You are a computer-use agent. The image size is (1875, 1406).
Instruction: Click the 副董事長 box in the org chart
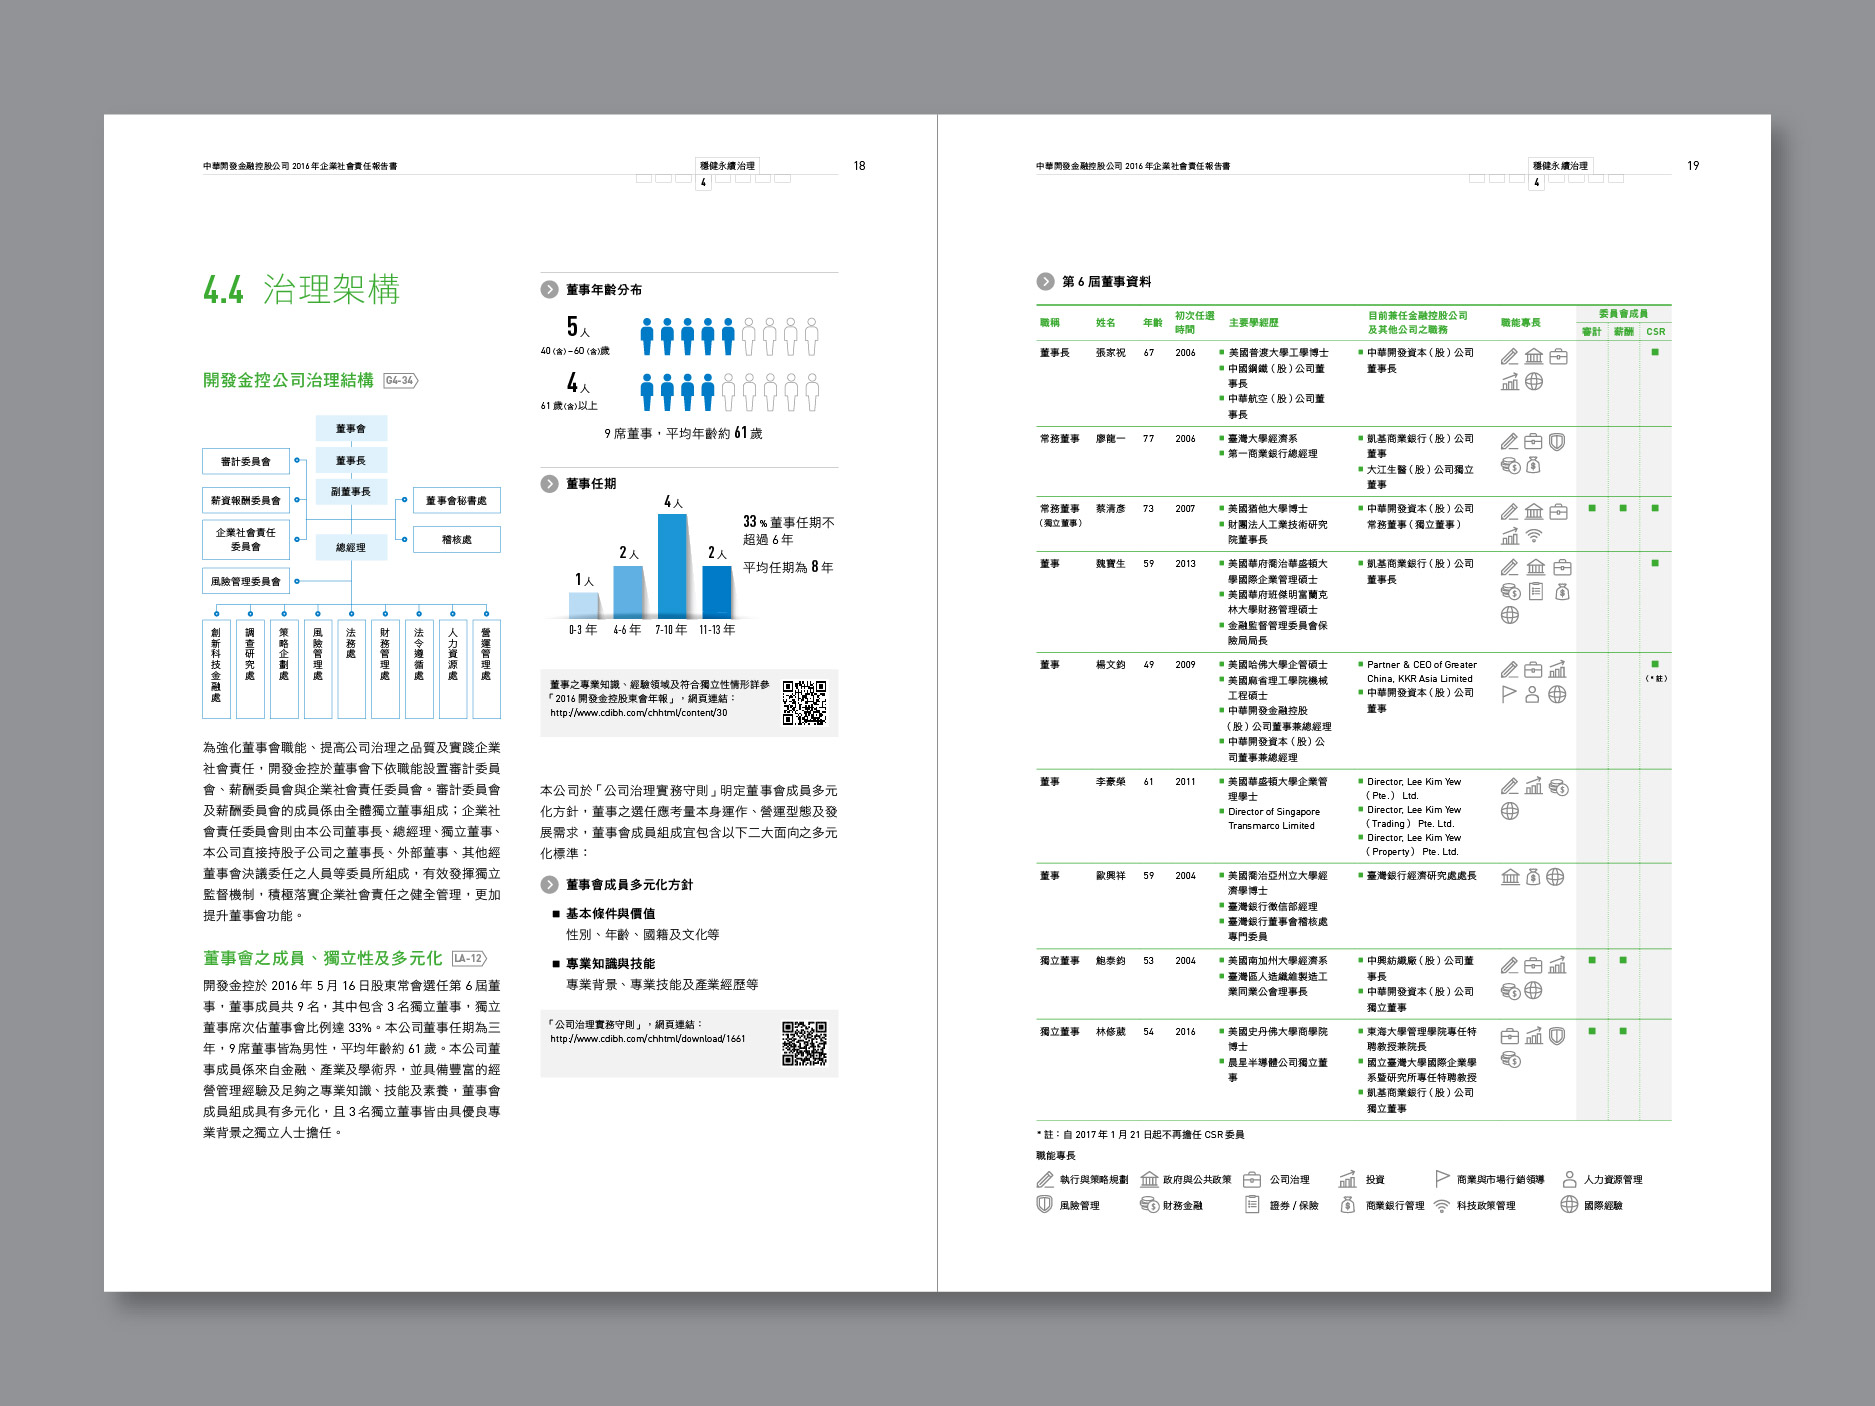point(351,491)
